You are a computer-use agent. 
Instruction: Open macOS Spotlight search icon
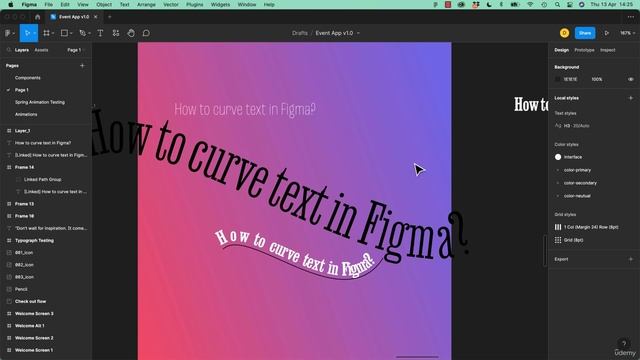click(557, 4)
